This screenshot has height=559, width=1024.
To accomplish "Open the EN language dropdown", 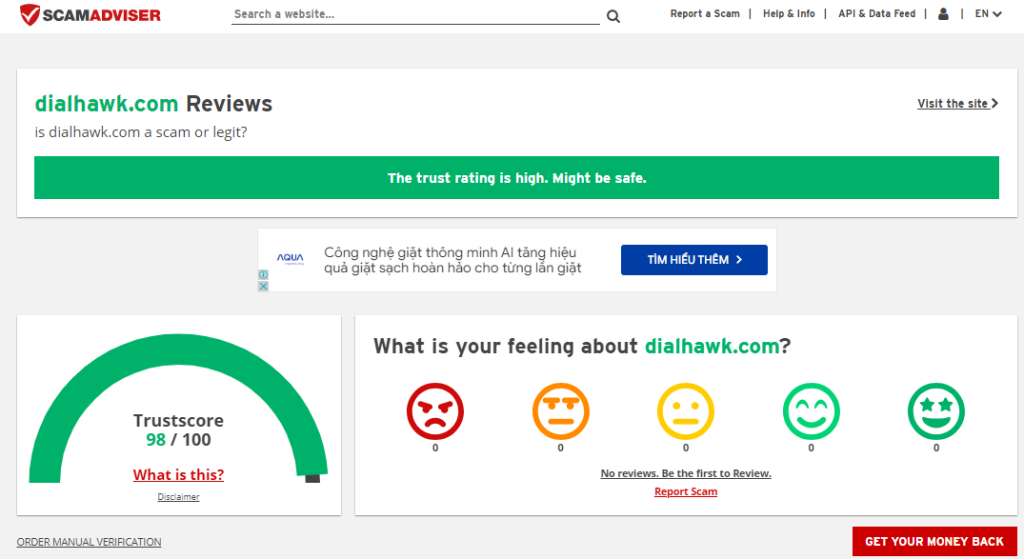I will tap(988, 14).
